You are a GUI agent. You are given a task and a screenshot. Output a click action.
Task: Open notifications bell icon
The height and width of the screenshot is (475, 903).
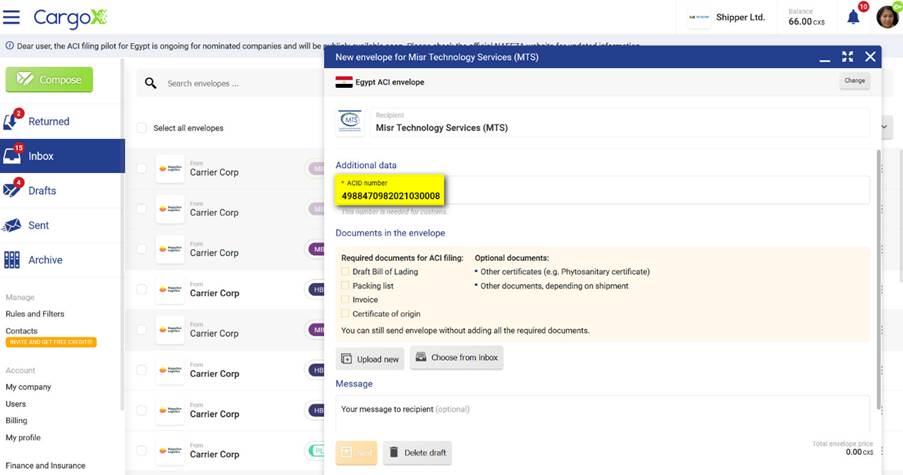[853, 17]
